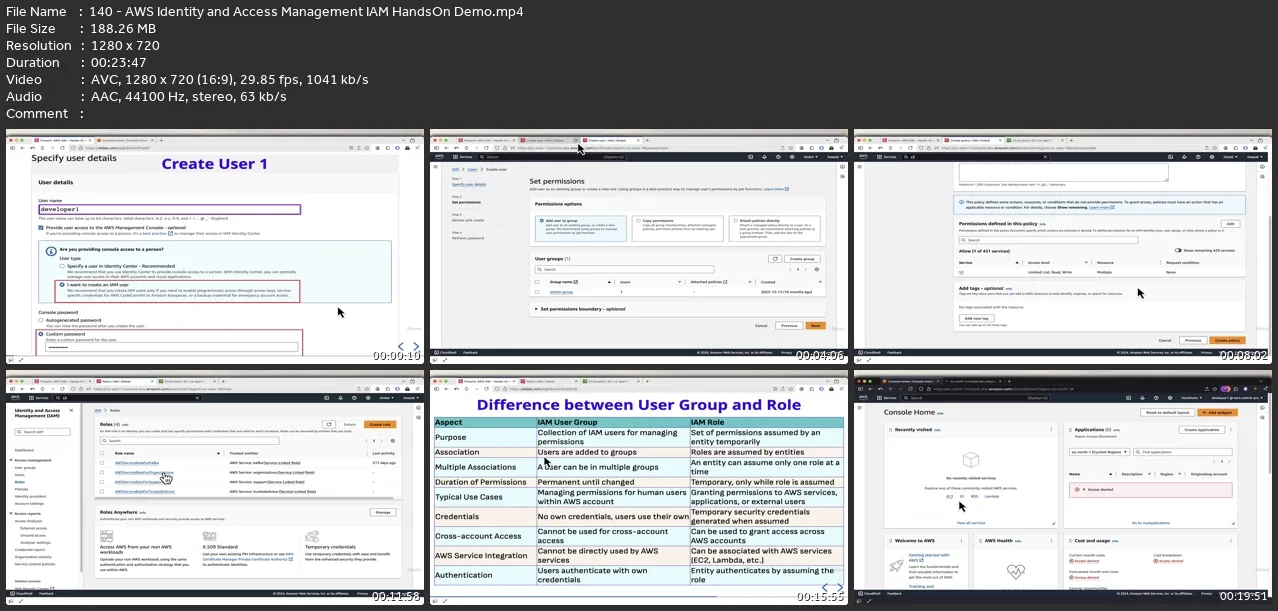The height and width of the screenshot is (611, 1278).
Task: Toggle 'Show remaining 420 services' switch
Action: [1179, 250]
